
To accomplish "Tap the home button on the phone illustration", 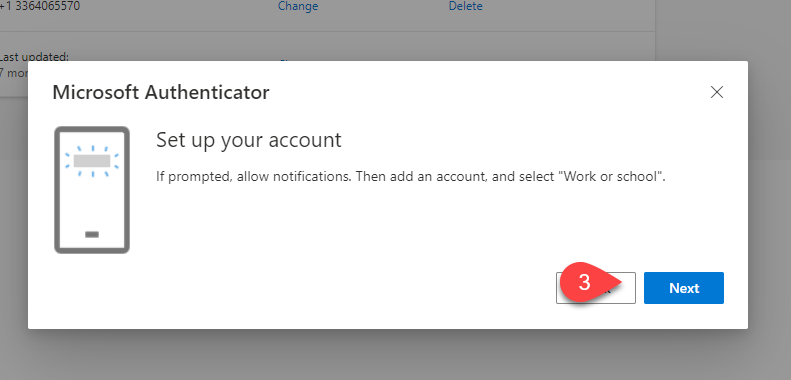I will (x=92, y=235).
